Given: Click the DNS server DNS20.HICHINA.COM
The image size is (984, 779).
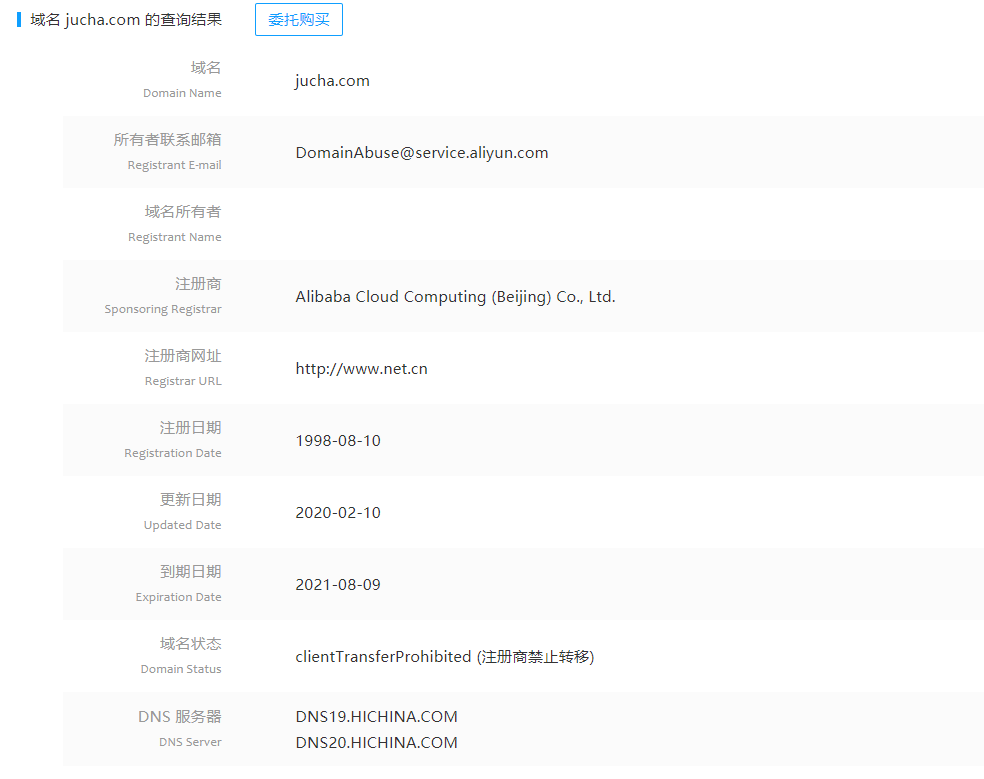Looking at the screenshot, I should (x=376, y=742).
